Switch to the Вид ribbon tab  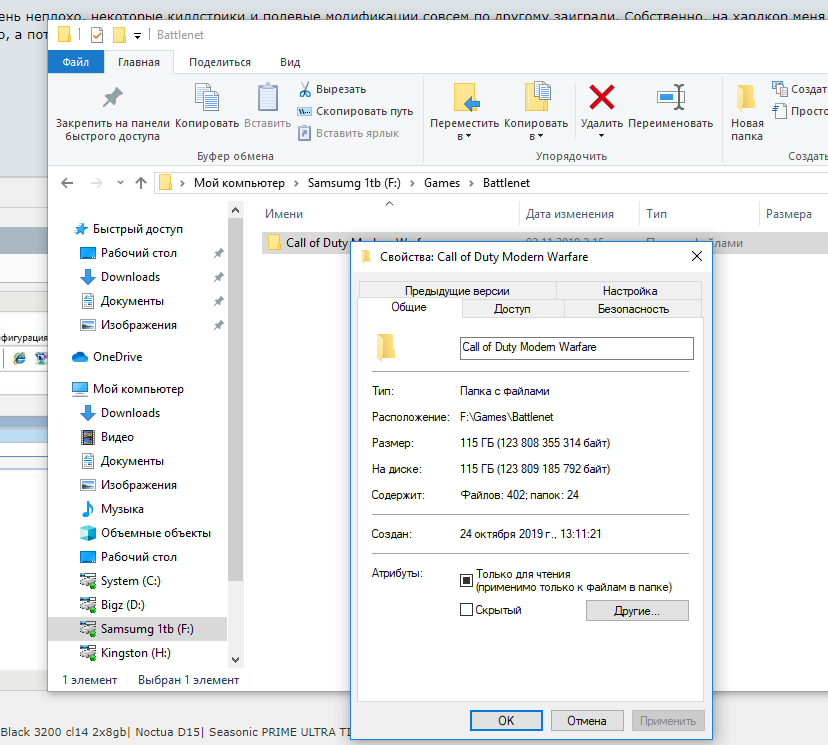[290, 62]
